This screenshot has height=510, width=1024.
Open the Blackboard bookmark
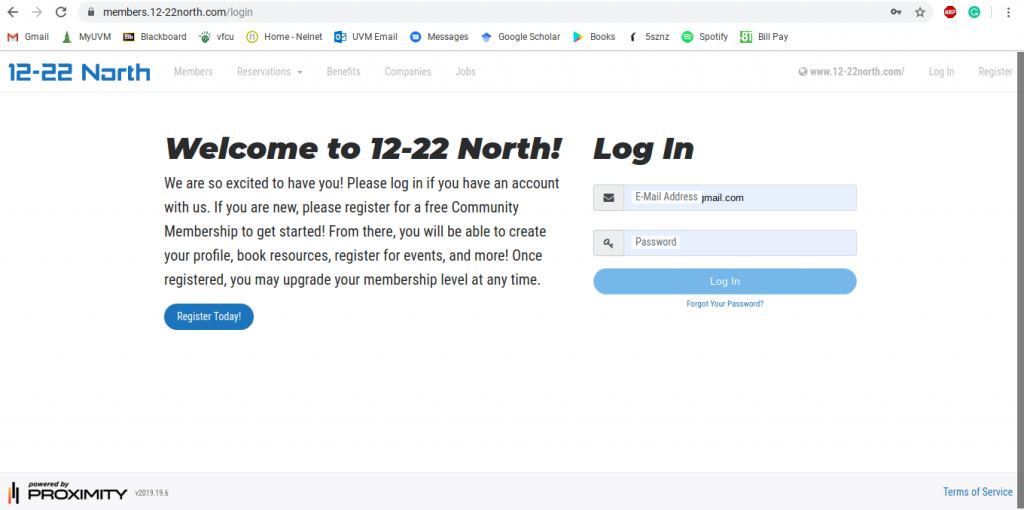coord(155,37)
